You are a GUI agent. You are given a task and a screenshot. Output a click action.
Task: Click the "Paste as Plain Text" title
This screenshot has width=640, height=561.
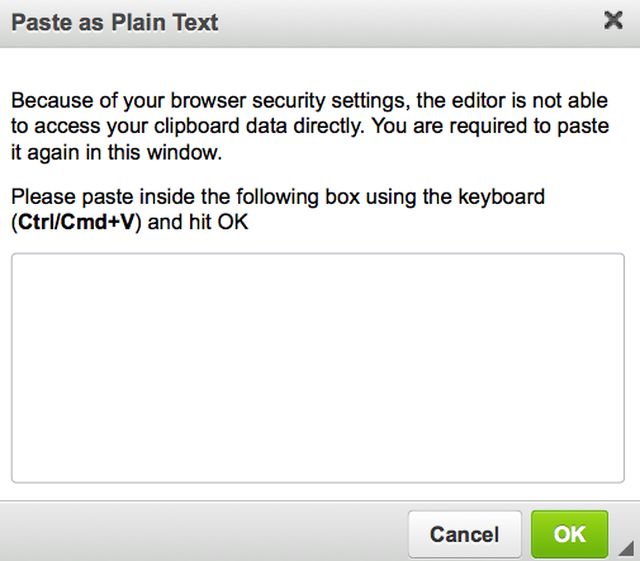(115, 21)
